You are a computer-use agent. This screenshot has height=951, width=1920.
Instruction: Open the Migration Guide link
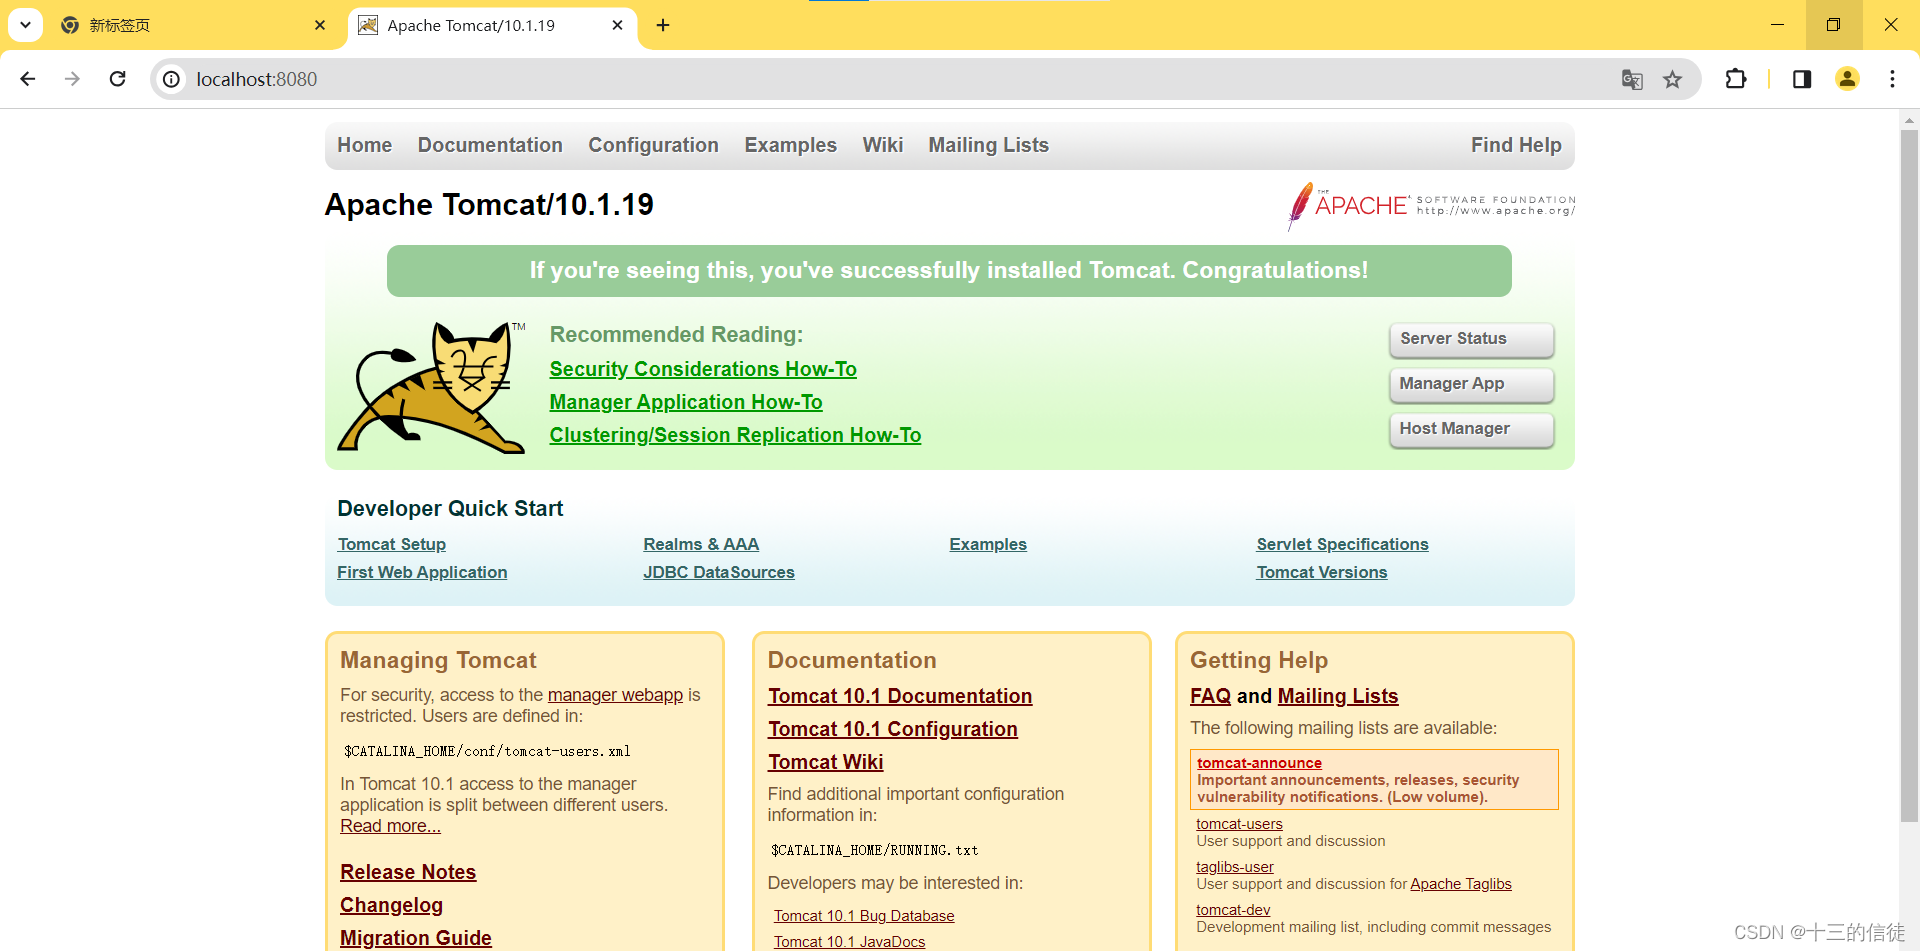tap(416, 938)
